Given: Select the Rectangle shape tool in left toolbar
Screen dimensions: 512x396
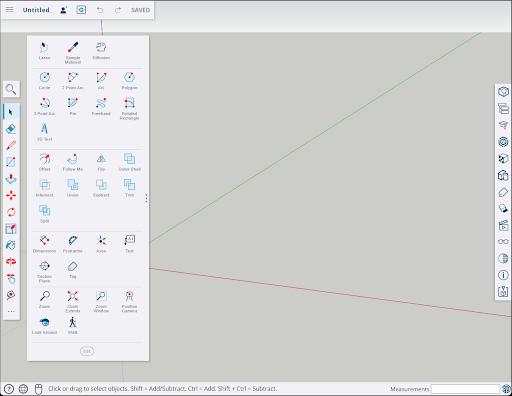Looking at the screenshot, I should [11, 162].
